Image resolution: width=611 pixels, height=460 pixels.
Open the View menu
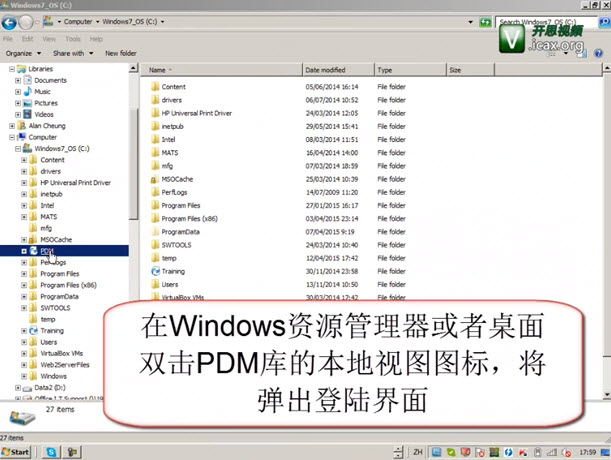tap(49, 39)
